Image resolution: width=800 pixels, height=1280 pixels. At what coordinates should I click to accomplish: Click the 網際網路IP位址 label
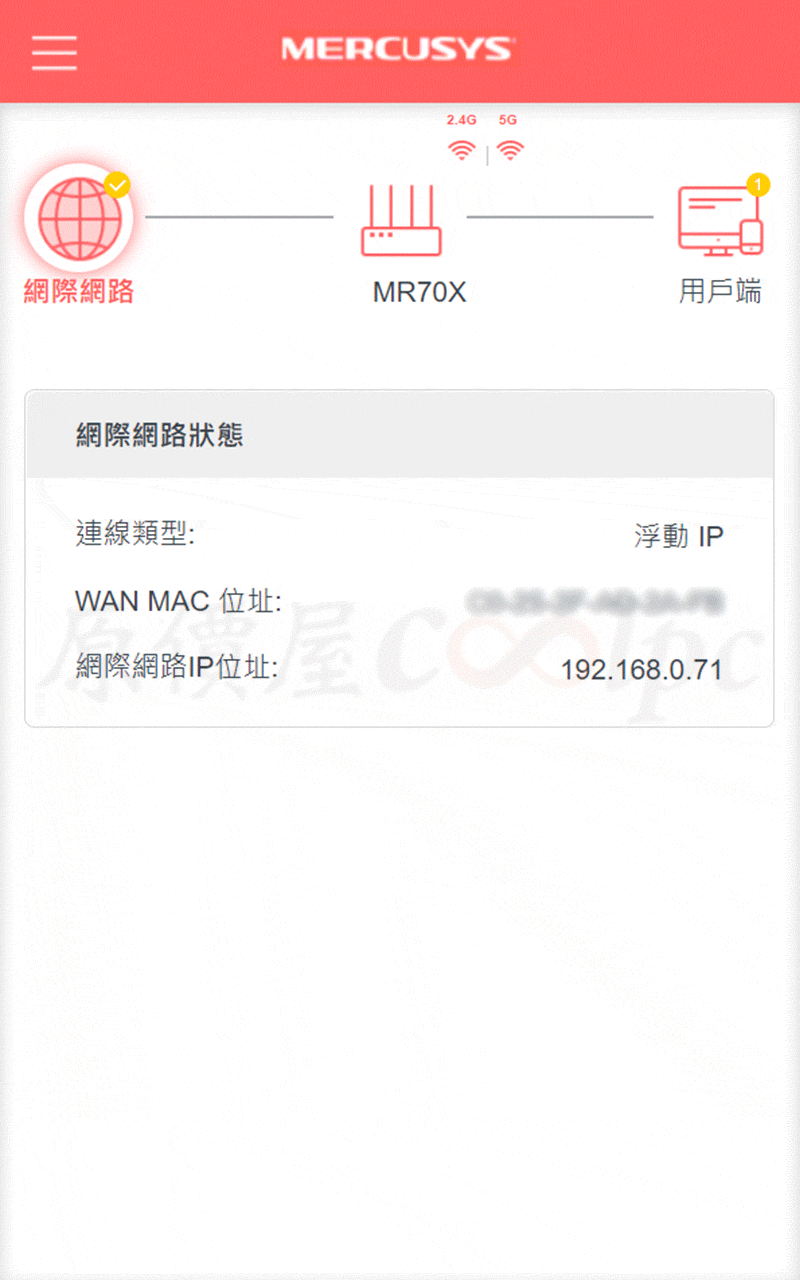tap(176, 667)
